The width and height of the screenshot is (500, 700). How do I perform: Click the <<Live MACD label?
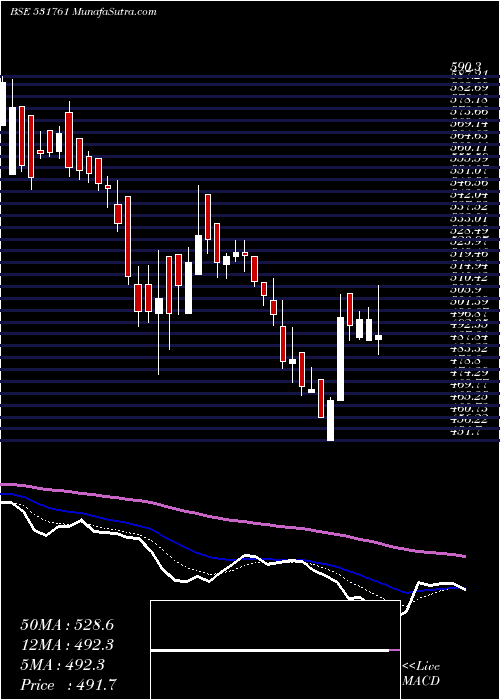click(421, 674)
